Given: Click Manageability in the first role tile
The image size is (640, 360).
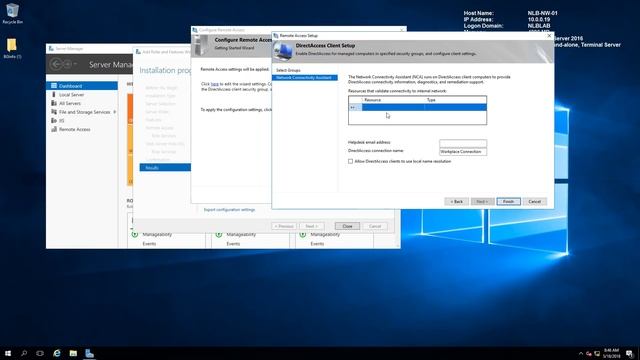Looking at the screenshot, I should (x=157, y=235).
